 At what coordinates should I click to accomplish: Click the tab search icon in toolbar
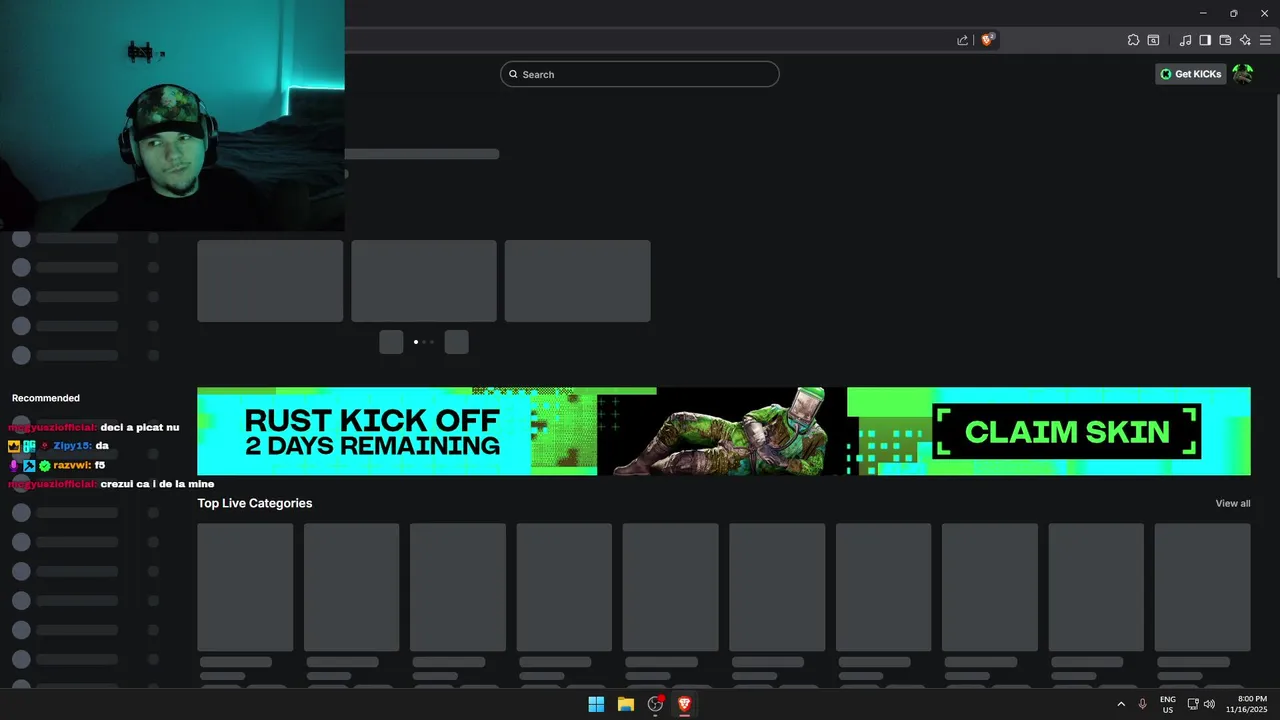click(1153, 40)
